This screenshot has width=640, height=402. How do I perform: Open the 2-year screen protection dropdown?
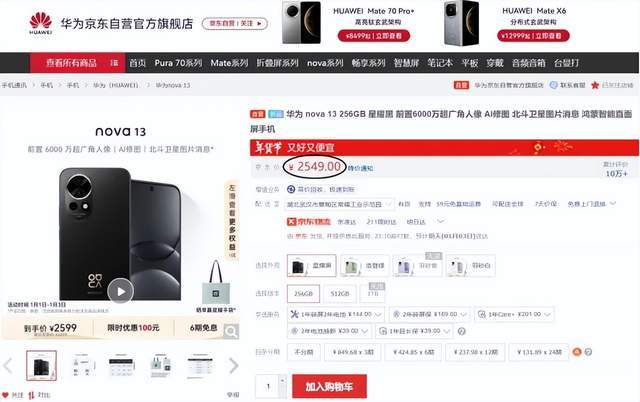click(x=430, y=314)
